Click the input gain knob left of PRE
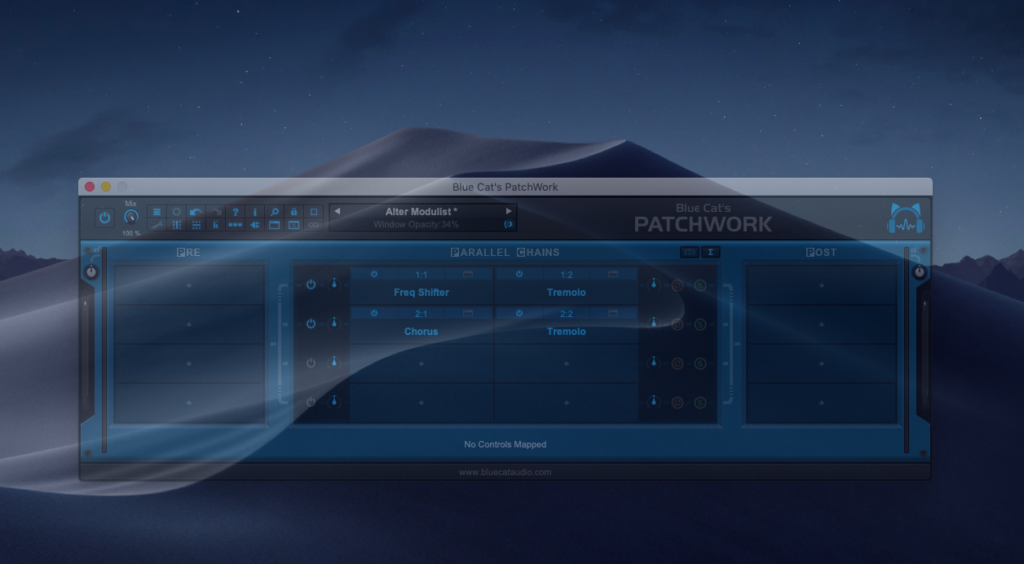 click(x=91, y=272)
